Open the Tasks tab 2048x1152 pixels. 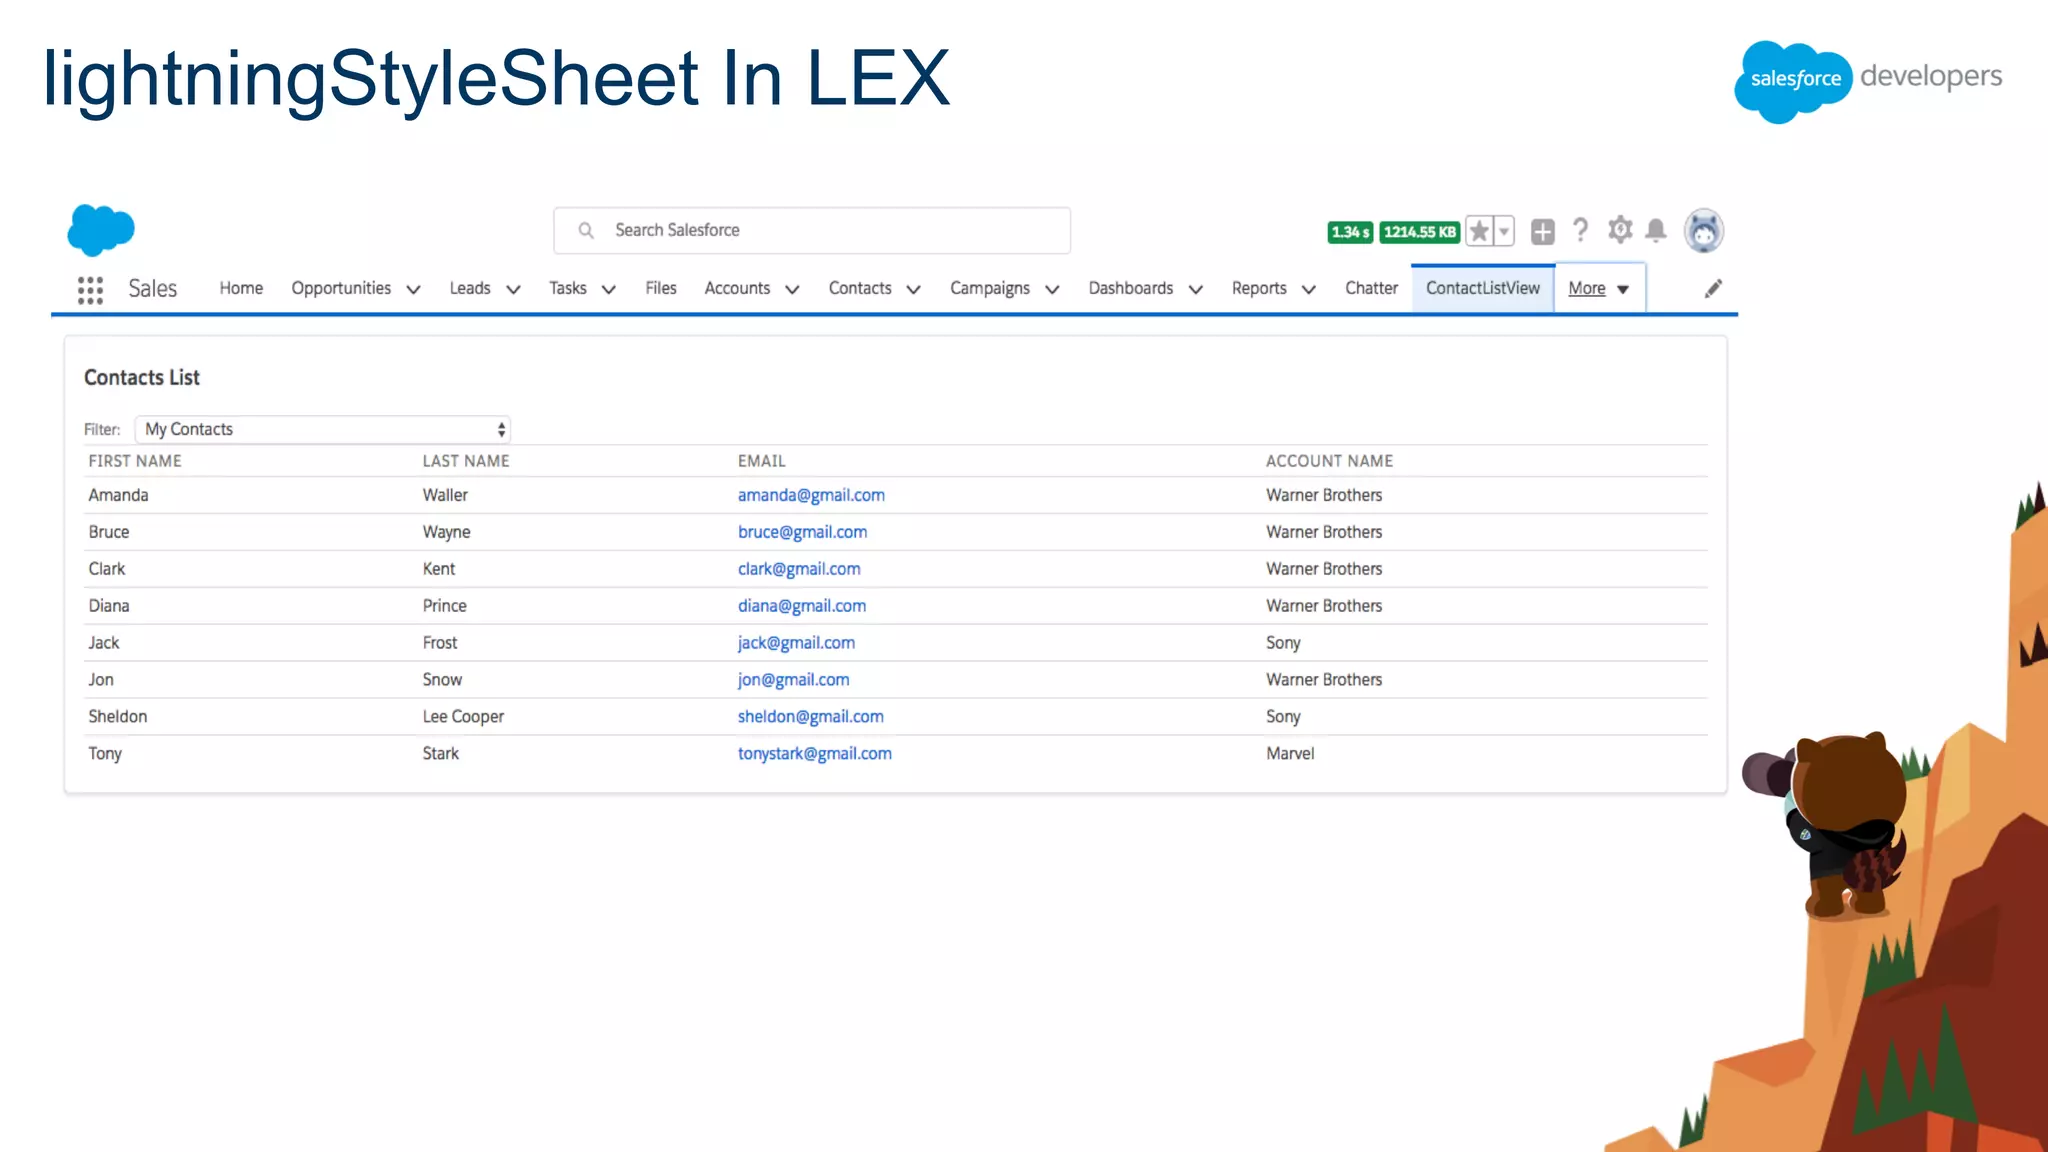[568, 288]
